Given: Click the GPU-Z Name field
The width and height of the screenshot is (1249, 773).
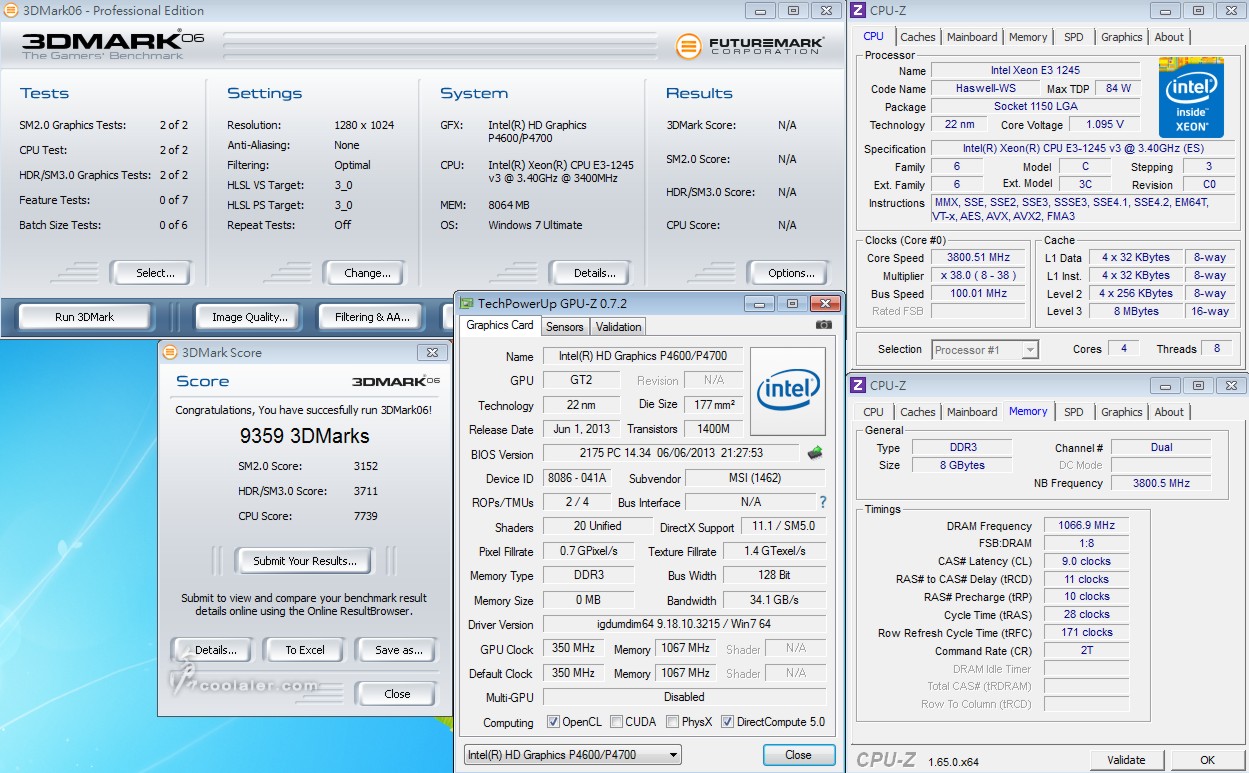Looking at the screenshot, I should (643, 356).
